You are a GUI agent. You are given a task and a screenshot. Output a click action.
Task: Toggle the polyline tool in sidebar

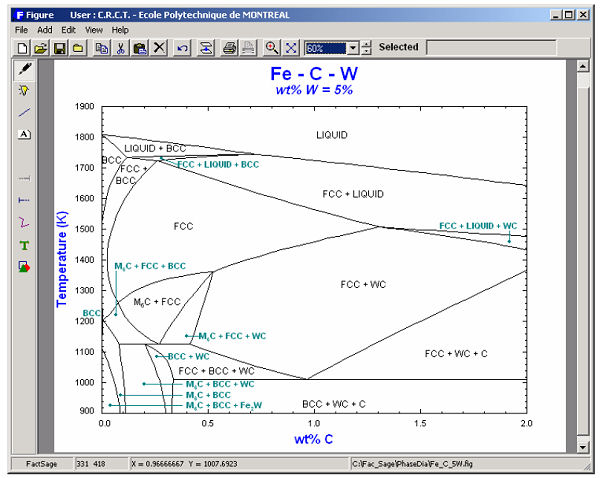point(24,222)
